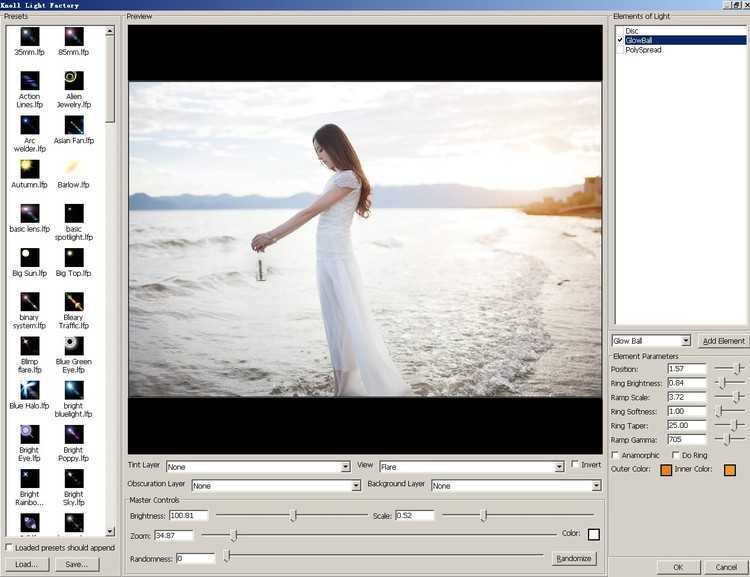Viewport: 750px width, 577px height.
Task: Apply the Bright Sky.lfp preset
Action: click(x=74, y=478)
